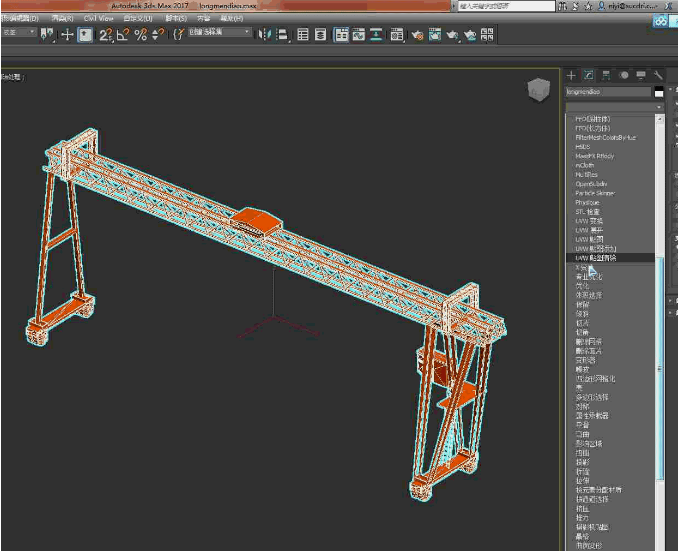Activate the Select and Manipulate tool

point(67,35)
